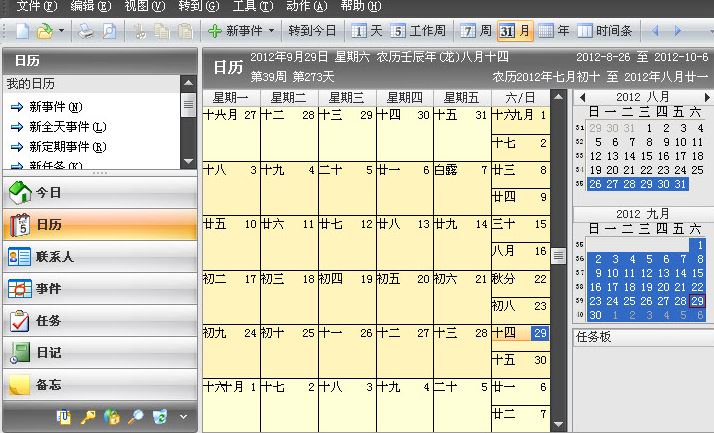714x433 pixels.
Task: Open the 视图(V) menu
Action: (x=145, y=6)
